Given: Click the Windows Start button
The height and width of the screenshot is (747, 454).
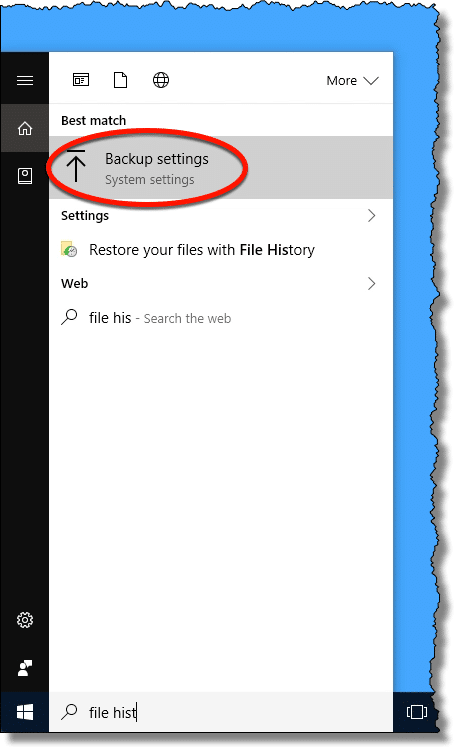Looking at the screenshot, I should point(25,712).
